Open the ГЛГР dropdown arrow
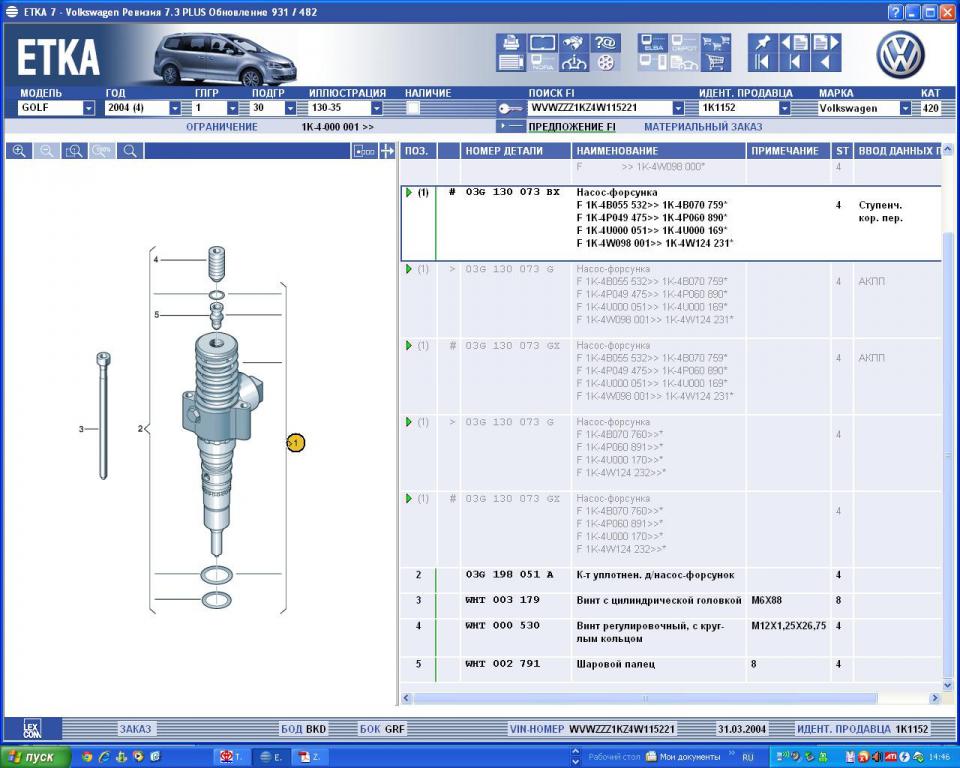This screenshot has height=768, width=960. pos(233,108)
